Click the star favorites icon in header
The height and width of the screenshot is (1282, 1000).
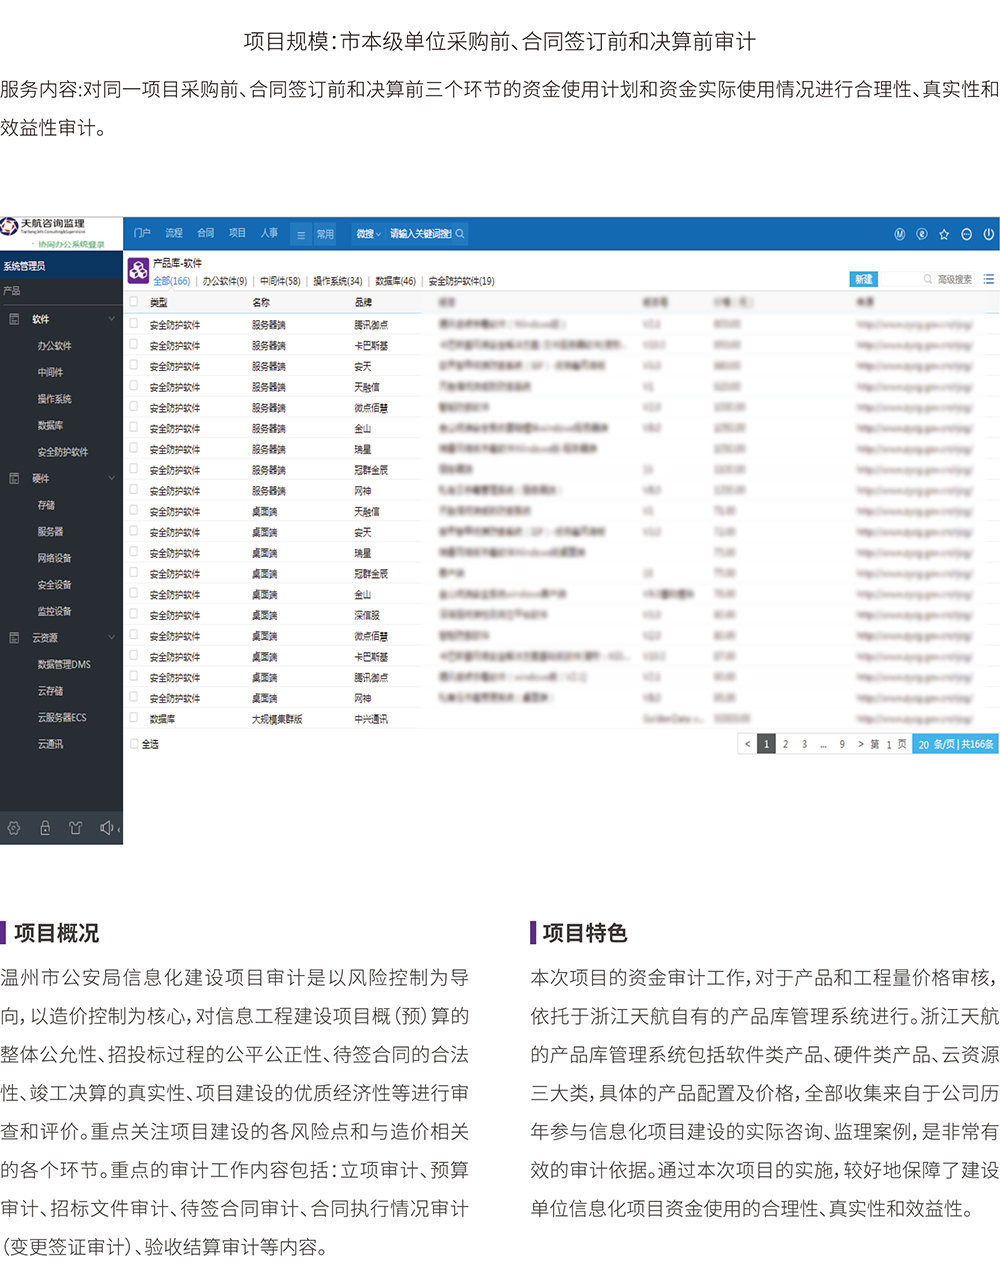pos(944,234)
